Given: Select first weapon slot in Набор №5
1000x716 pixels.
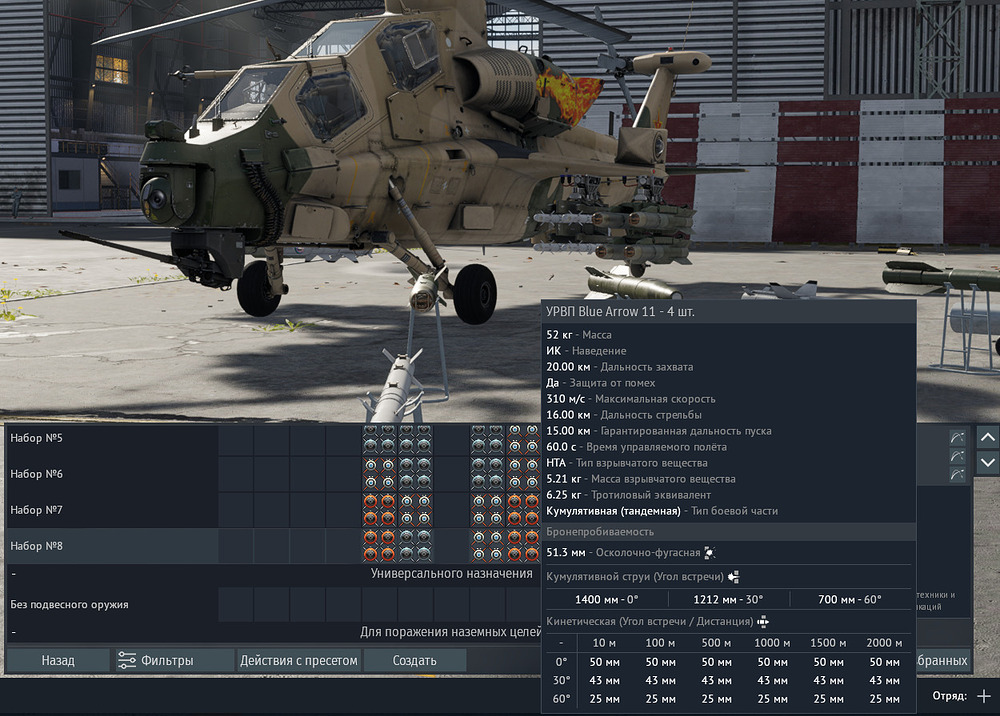Looking at the screenshot, I should click(x=236, y=438).
